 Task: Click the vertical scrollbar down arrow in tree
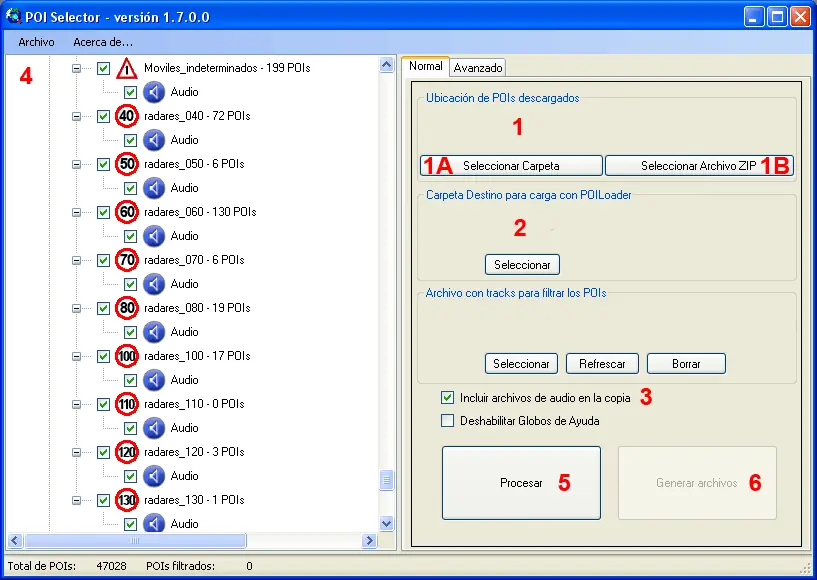click(387, 523)
